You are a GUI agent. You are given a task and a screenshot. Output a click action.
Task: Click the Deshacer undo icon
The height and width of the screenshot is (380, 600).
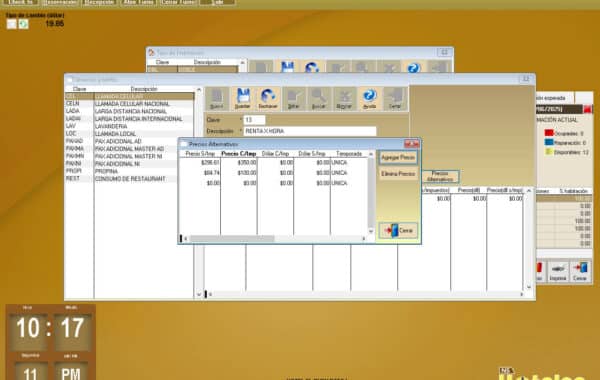point(268,99)
